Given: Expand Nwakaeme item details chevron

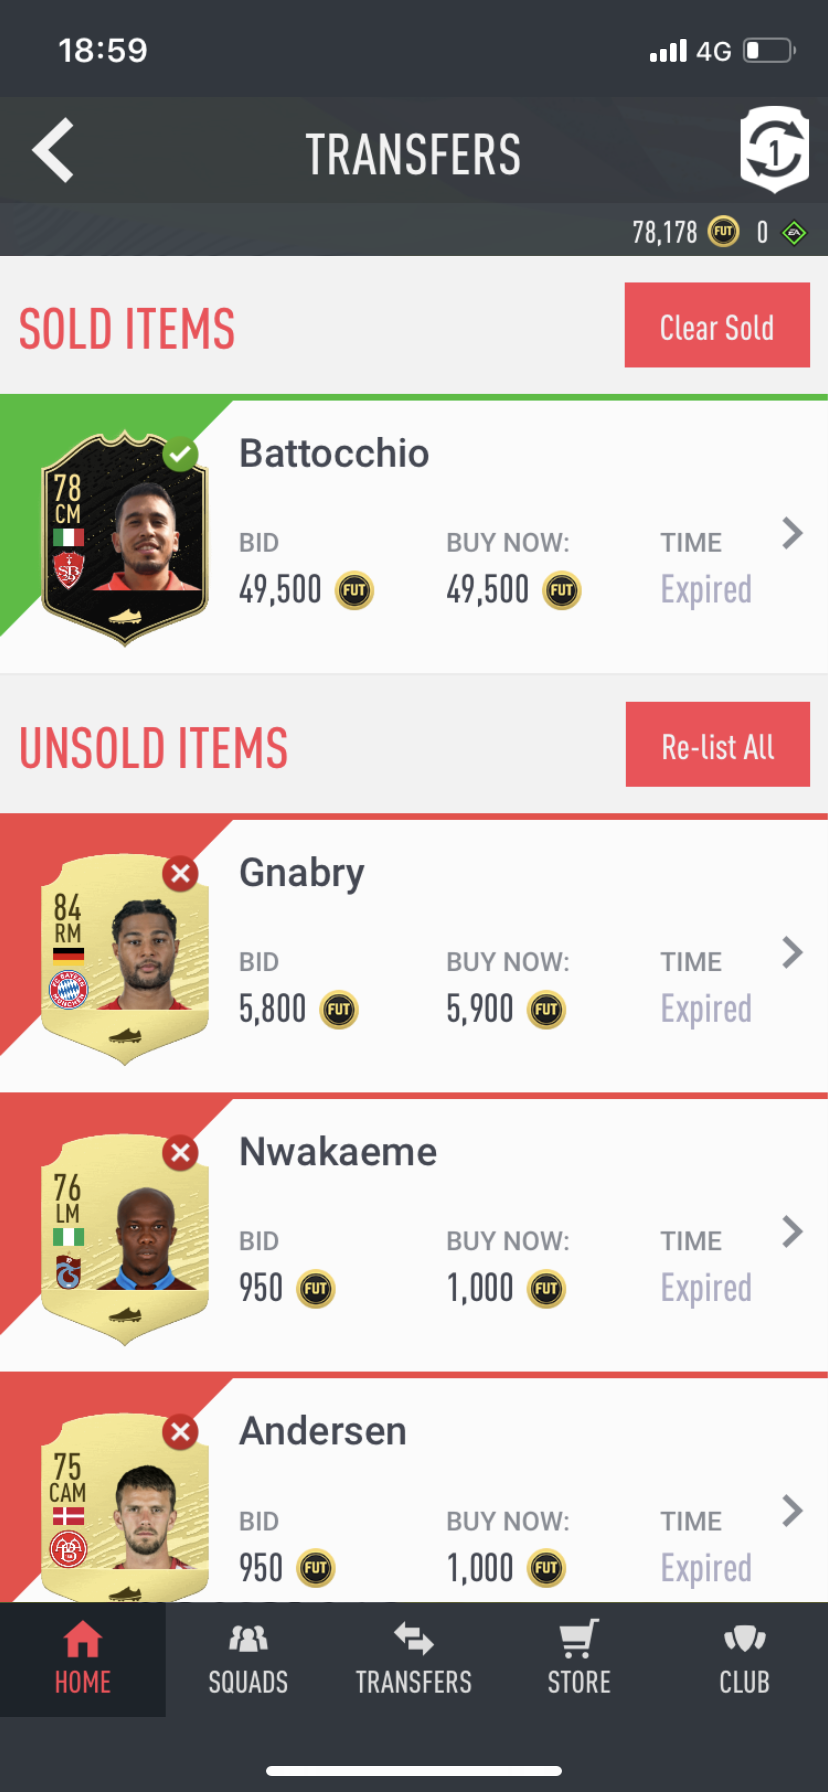Looking at the screenshot, I should (x=792, y=1232).
